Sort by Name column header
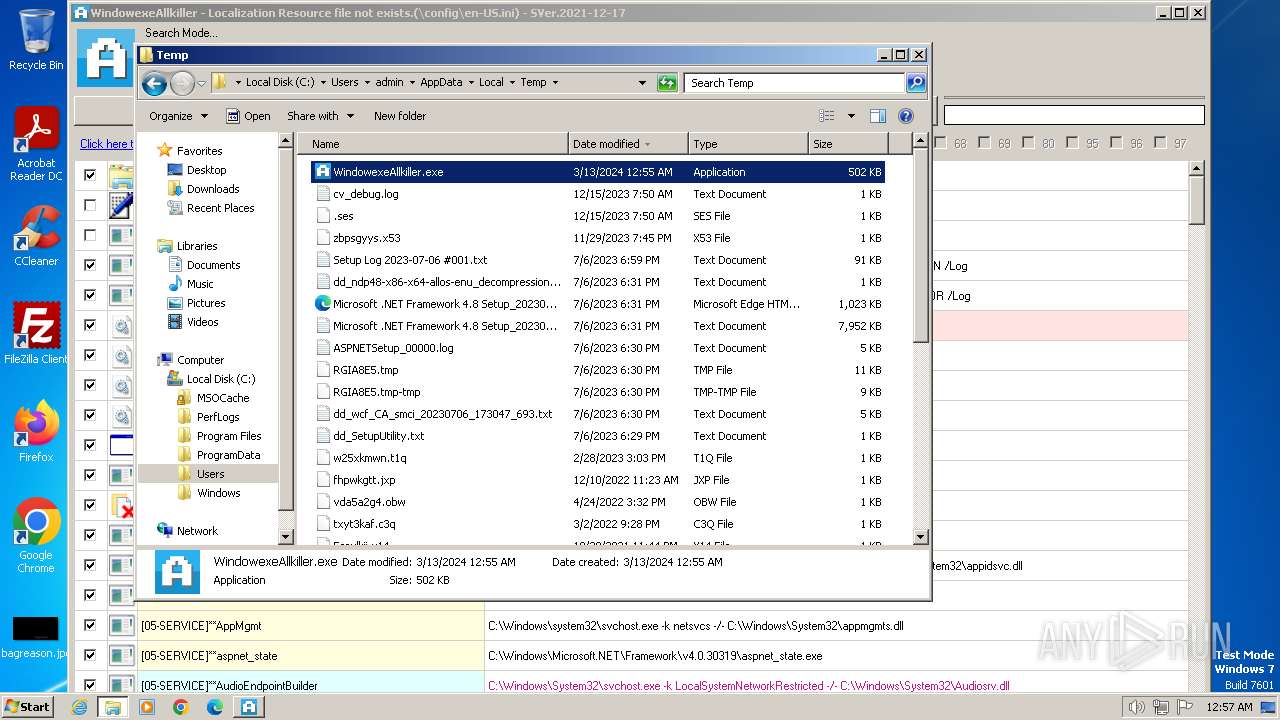This screenshot has height=720, width=1280. pos(433,144)
